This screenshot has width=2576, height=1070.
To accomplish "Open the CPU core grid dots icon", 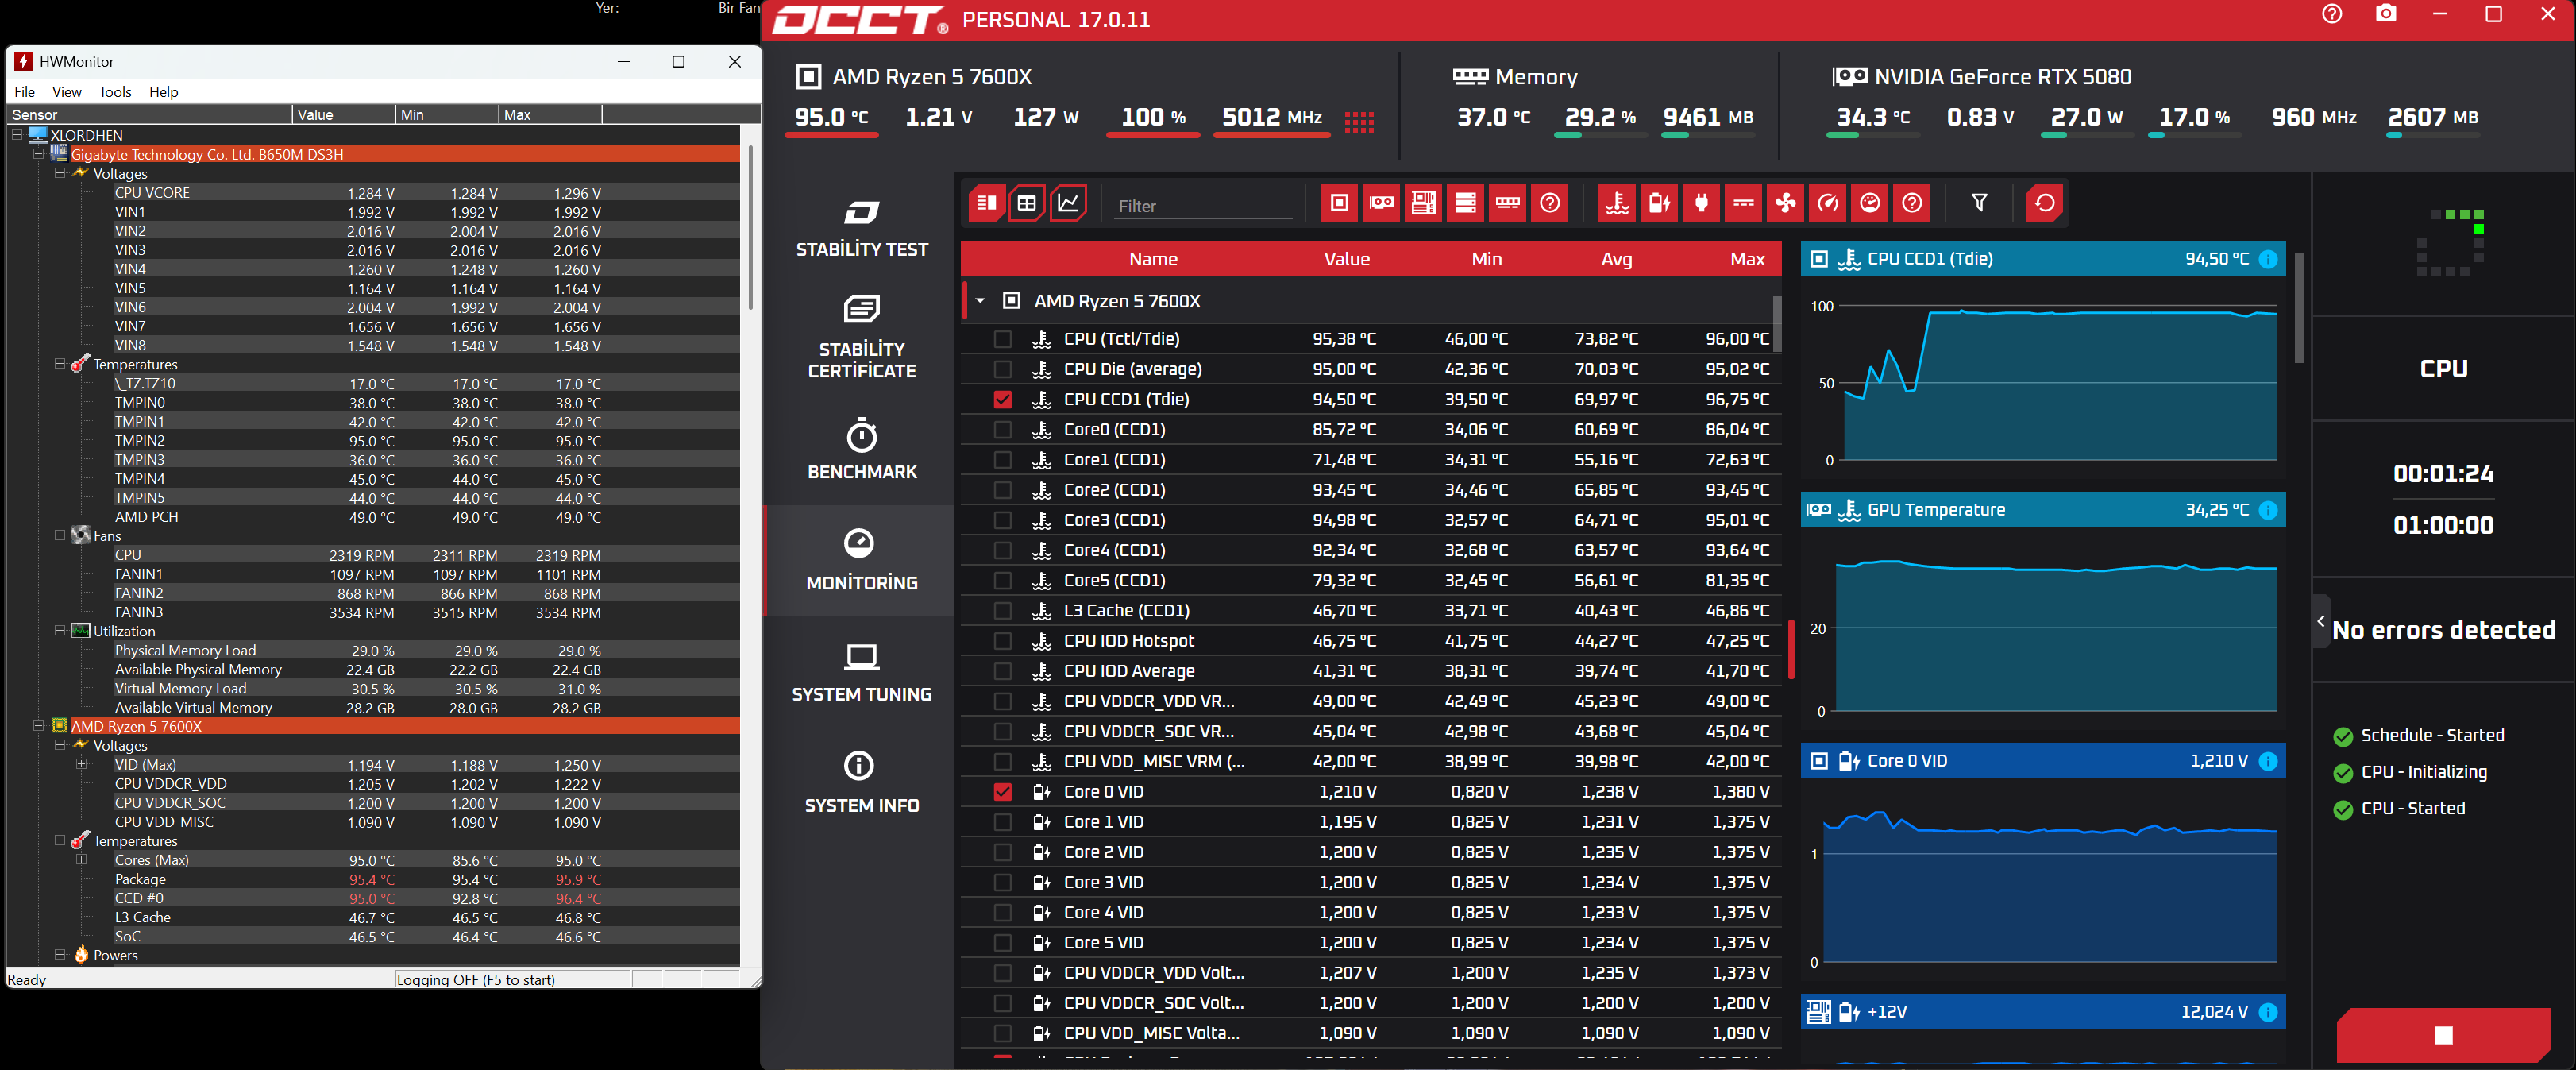I will pyautogui.click(x=1359, y=122).
